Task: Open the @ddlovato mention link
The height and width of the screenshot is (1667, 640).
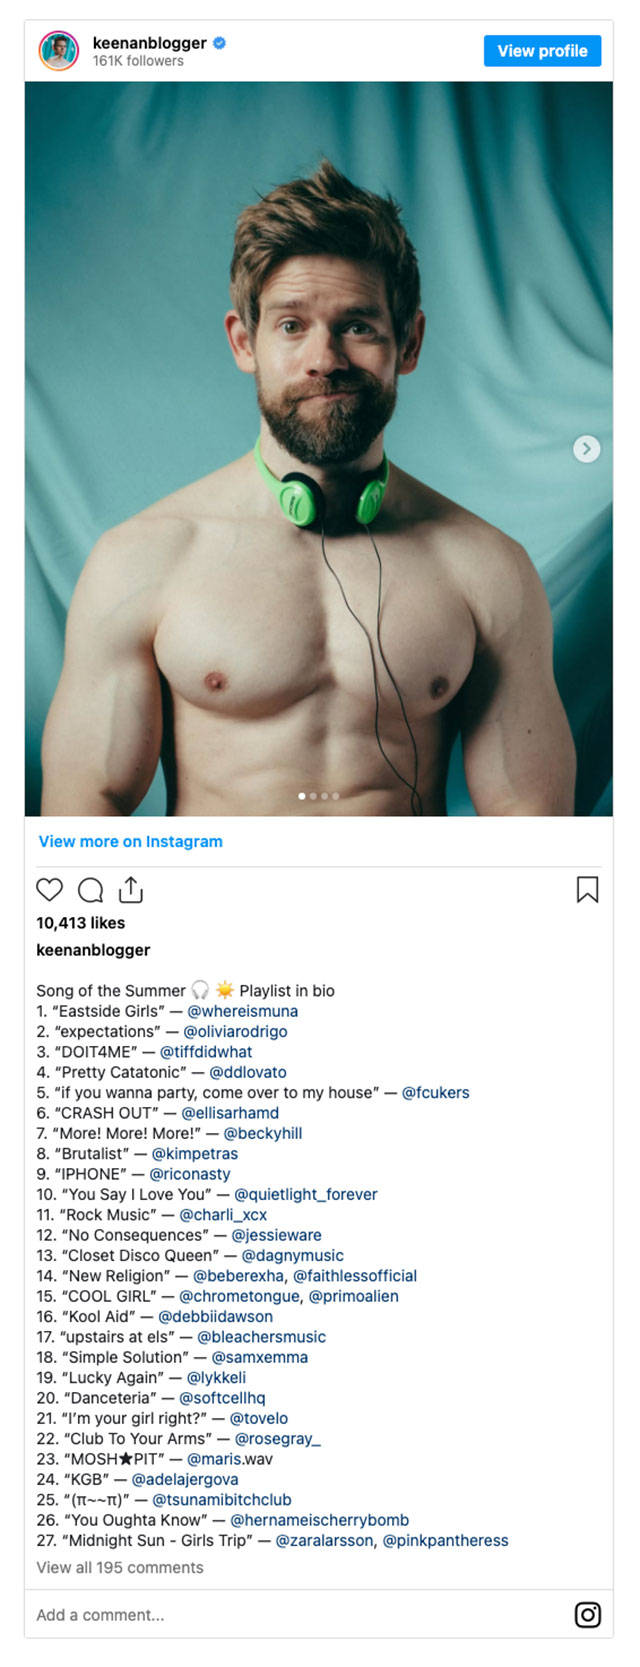Action: pyautogui.click(x=248, y=1072)
